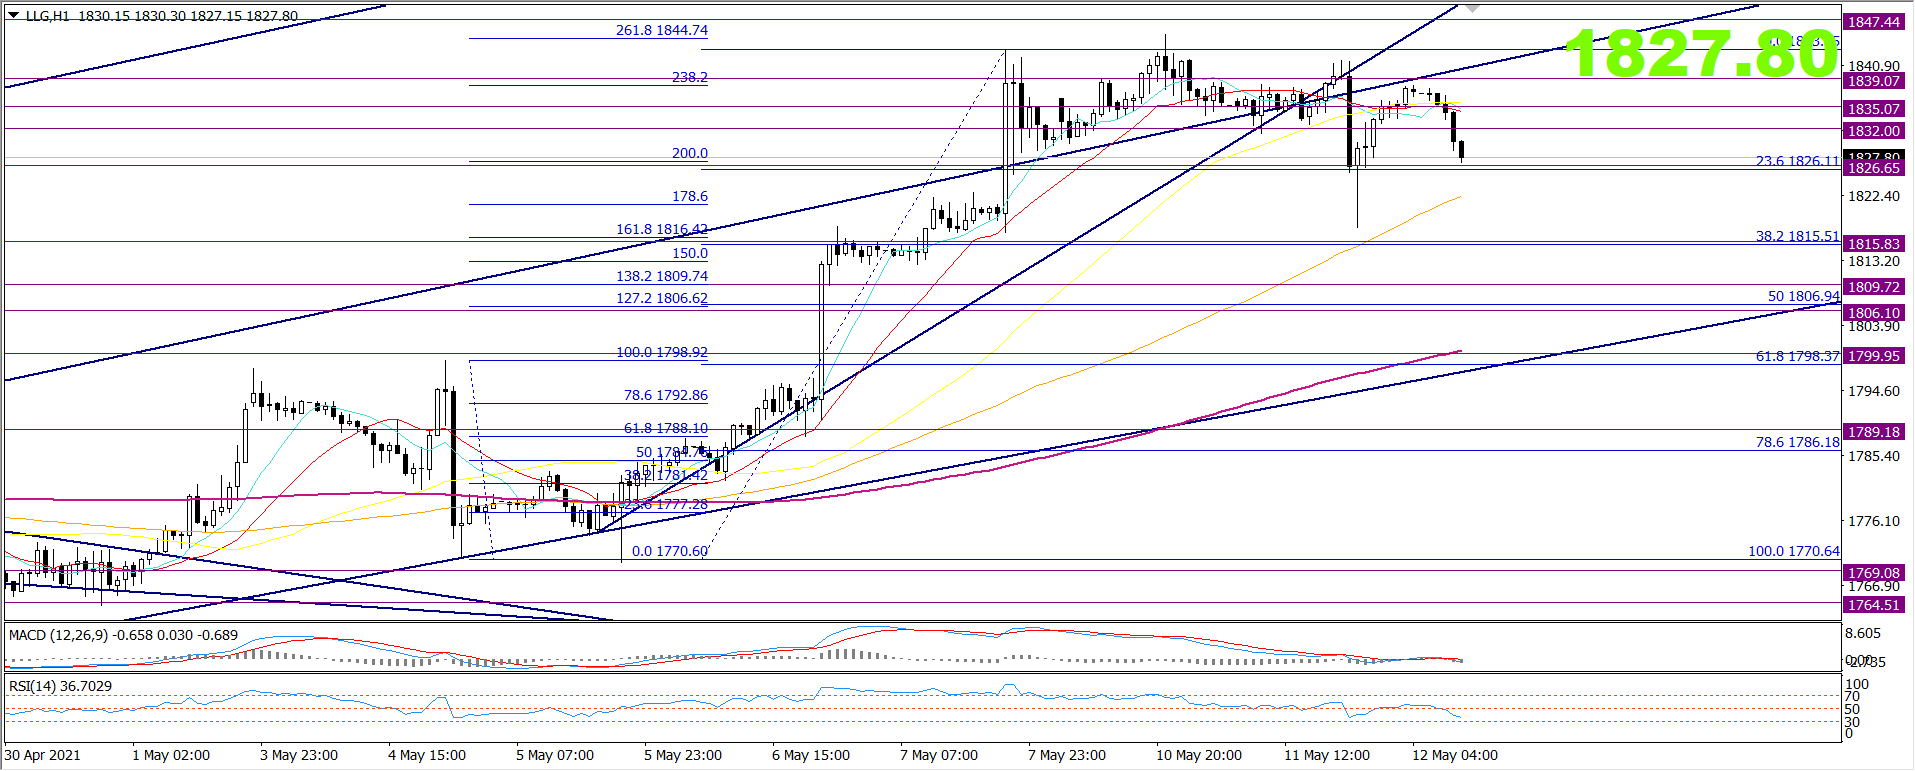Viewport: 1915px width, 771px height.
Task: Click the retracement 78.6 1786.18 label
Action: tap(1798, 442)
